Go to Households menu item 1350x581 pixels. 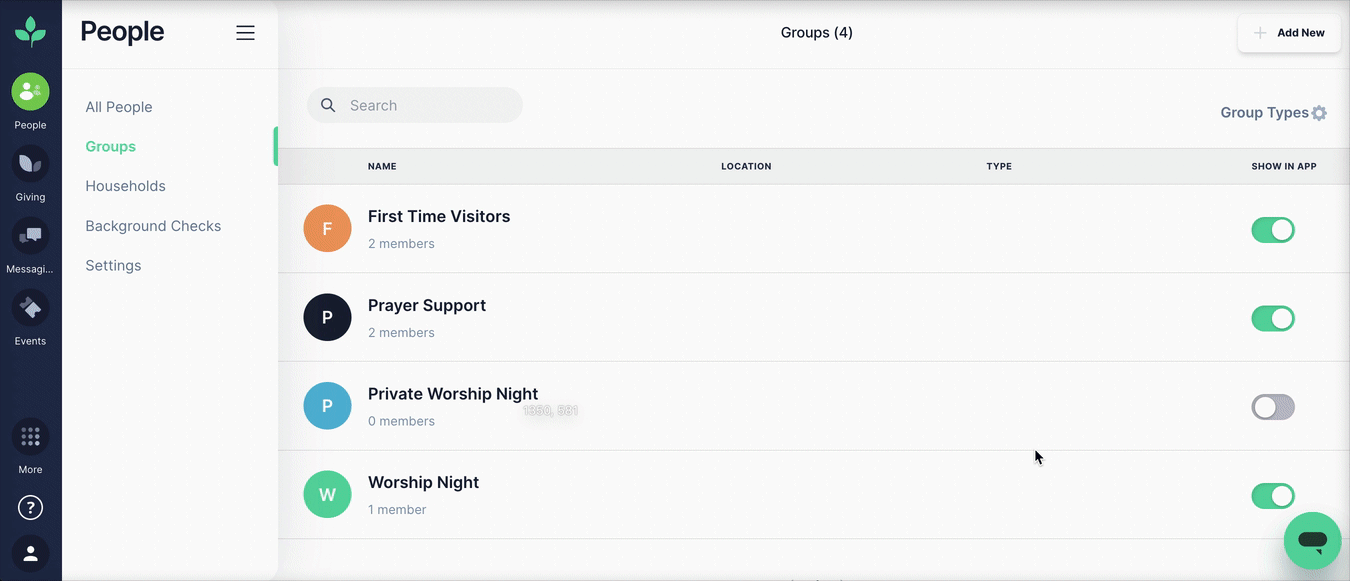point(125,186)
